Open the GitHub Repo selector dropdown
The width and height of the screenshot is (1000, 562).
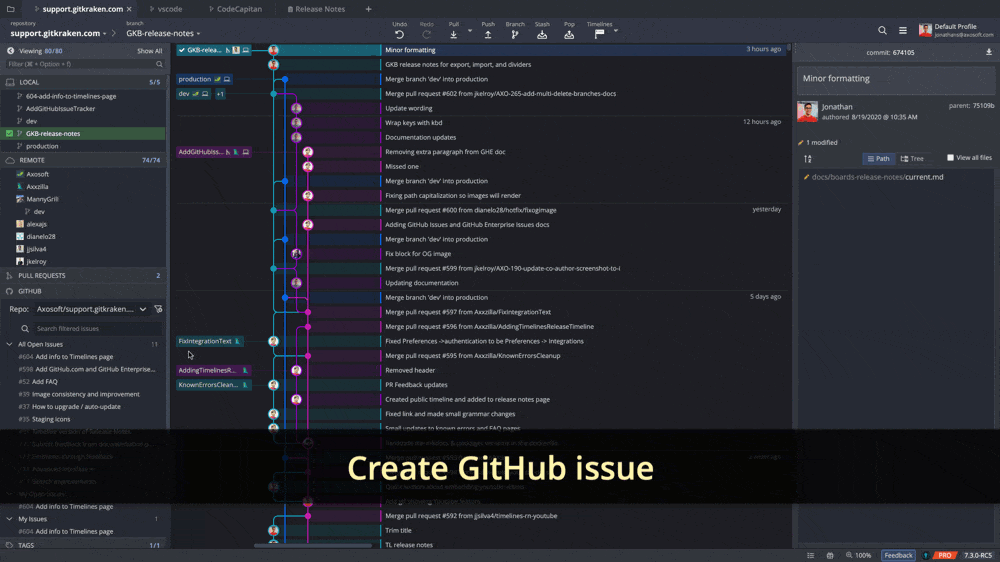point(91,309)
